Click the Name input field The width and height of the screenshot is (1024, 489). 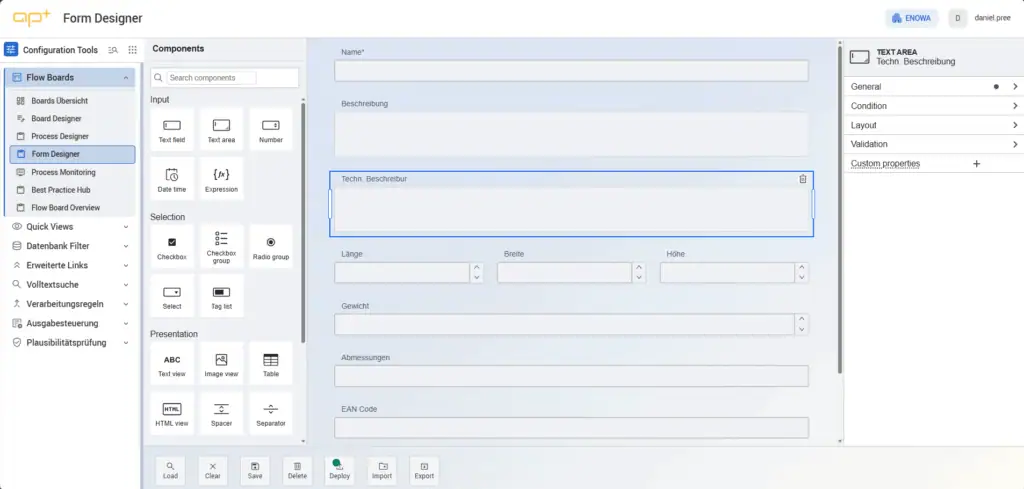(571, 71)
